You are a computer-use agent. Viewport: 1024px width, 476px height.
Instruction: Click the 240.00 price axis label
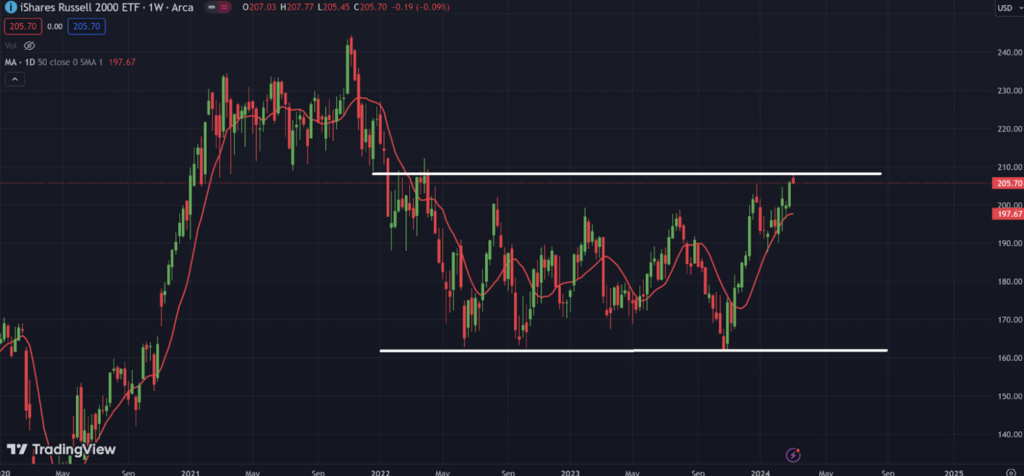click(1008, 52)
